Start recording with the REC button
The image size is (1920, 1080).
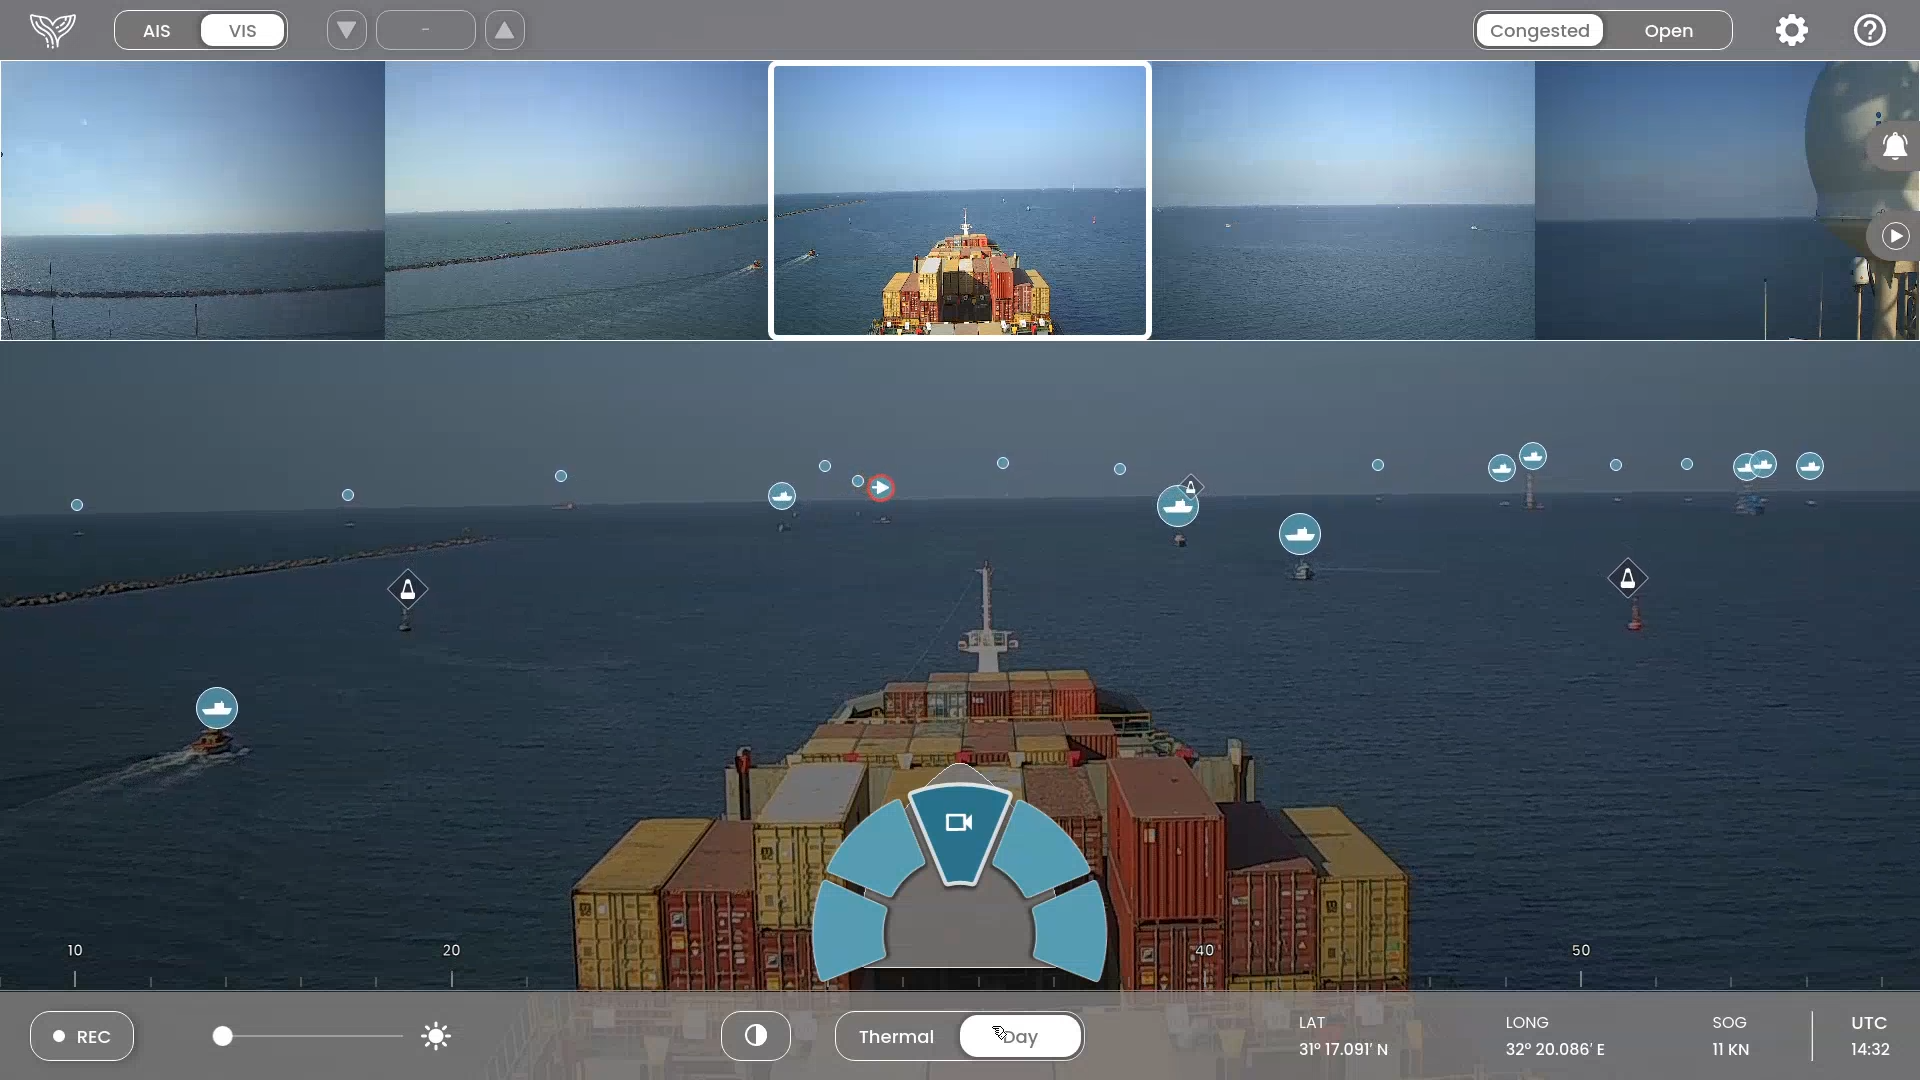(x=82, y=1036)
